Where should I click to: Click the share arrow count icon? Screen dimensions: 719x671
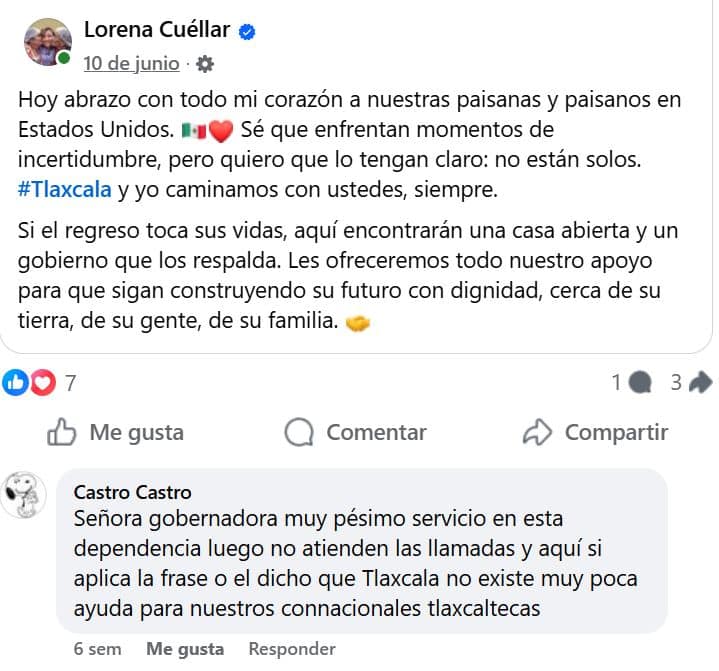pos(700,381)
